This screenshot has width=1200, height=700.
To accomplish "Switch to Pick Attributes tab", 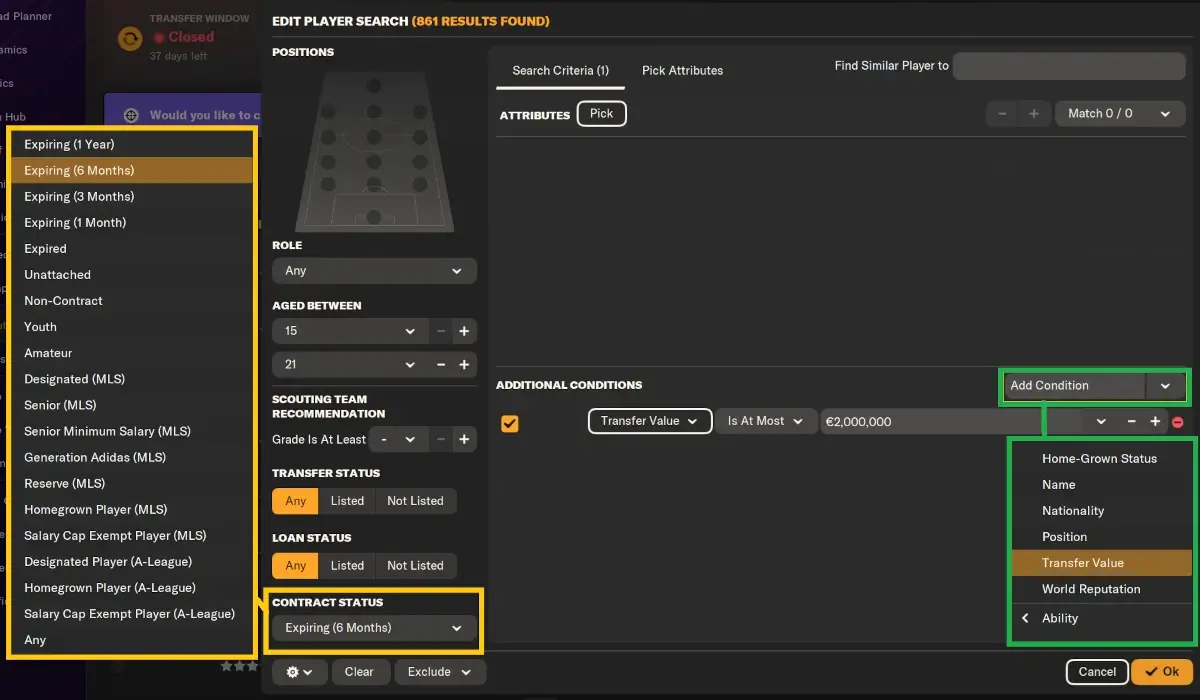I will coord(682,71).
